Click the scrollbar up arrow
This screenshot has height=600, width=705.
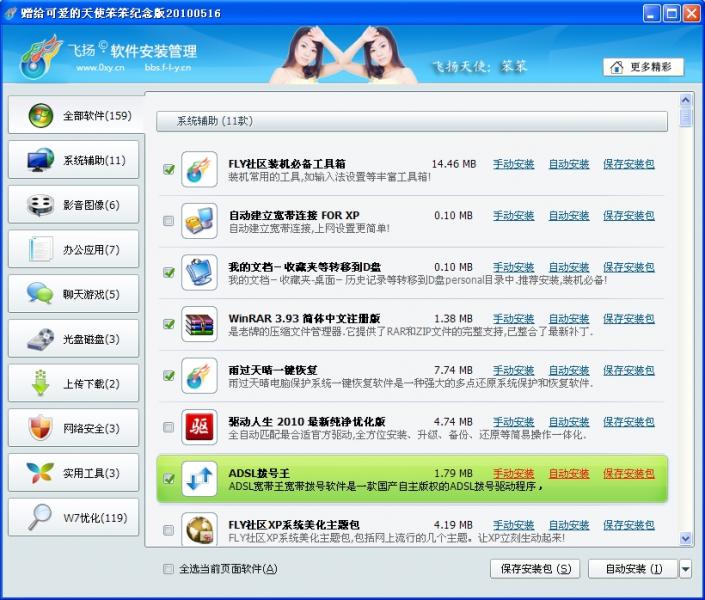pyautogui.click(x=686, y=100)
